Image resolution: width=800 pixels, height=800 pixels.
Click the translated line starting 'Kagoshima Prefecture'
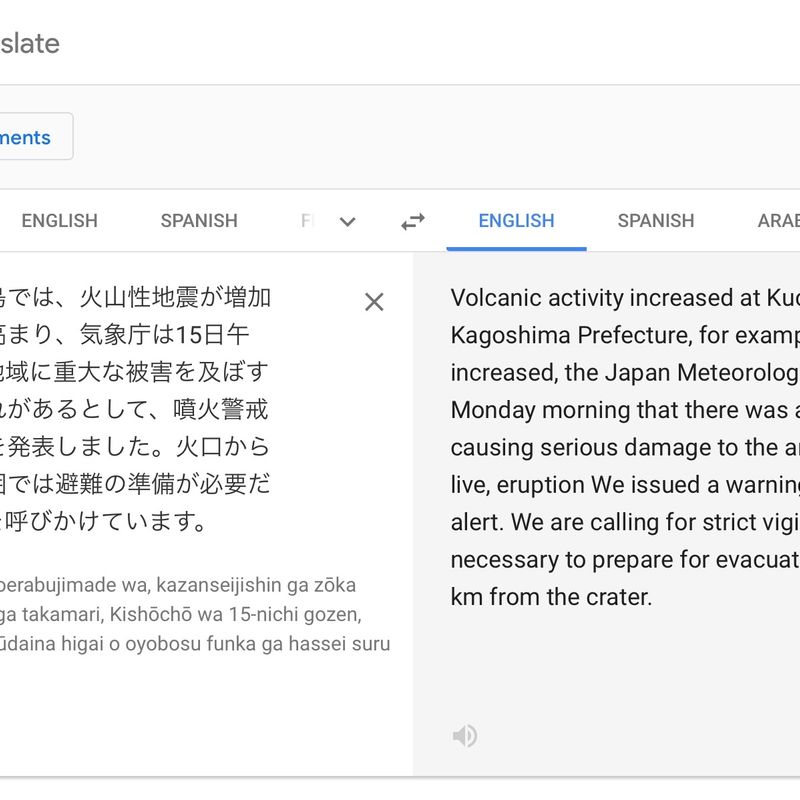pyautogui.click(x=625, y=335)
